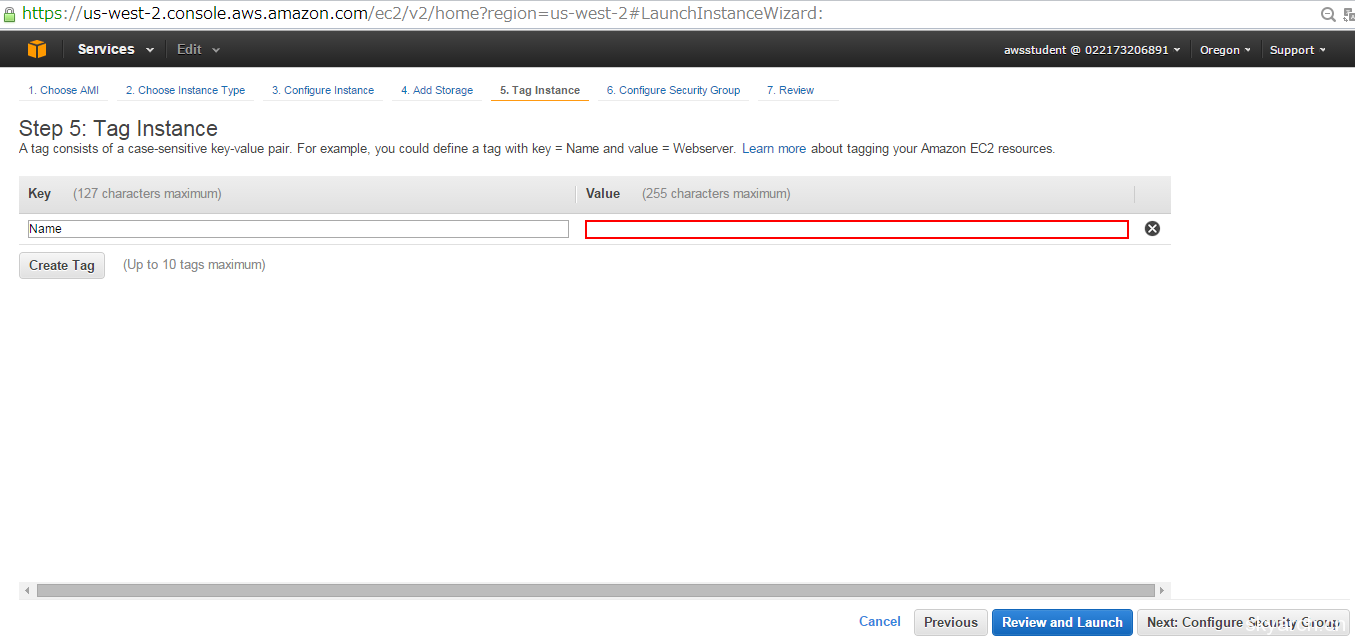Screen dimensions: 1355x639
Task: Remove the Name tag row with X icon
Action: [1152, 229]
